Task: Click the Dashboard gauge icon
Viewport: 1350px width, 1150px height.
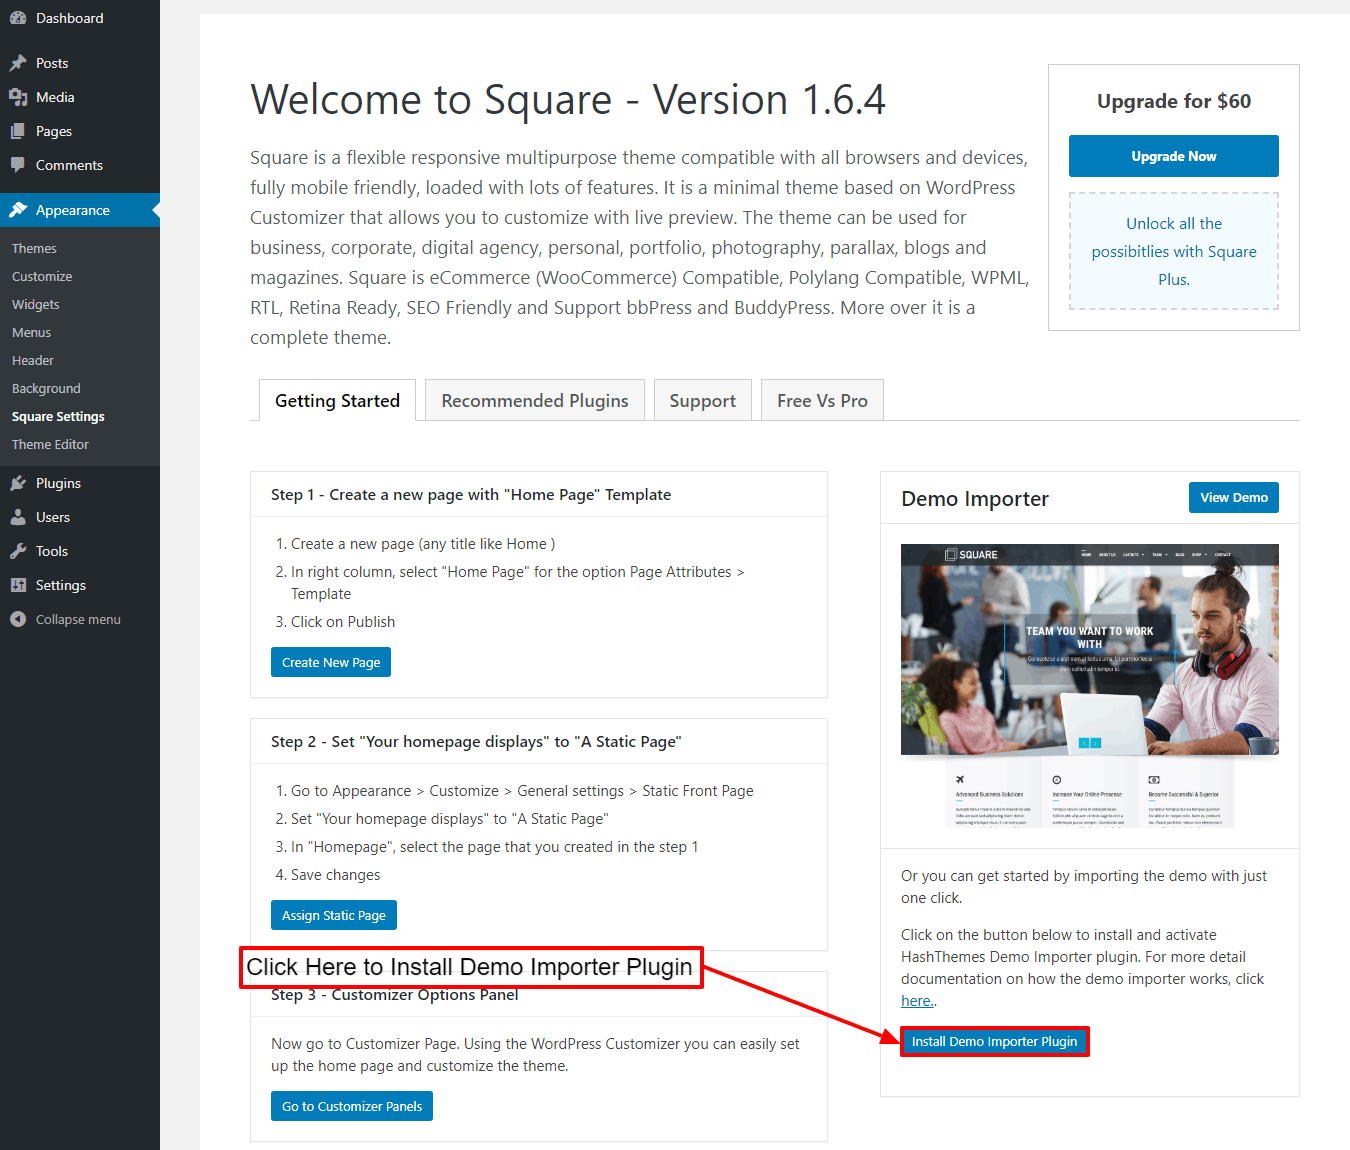Action: tap(18, 18)
